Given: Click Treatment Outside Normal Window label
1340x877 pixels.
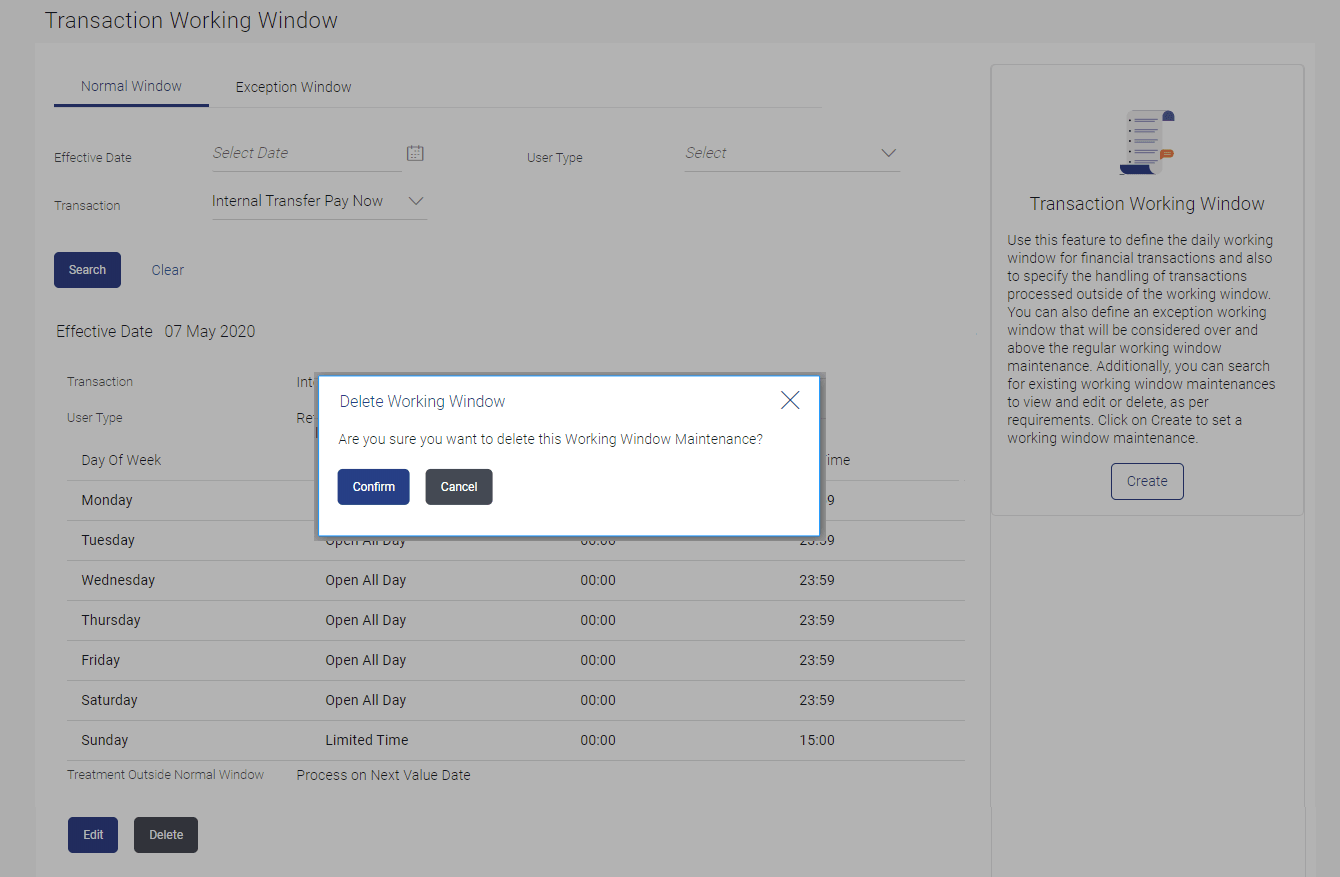Looking at the screenshot, I should click(x=166, y=775).
